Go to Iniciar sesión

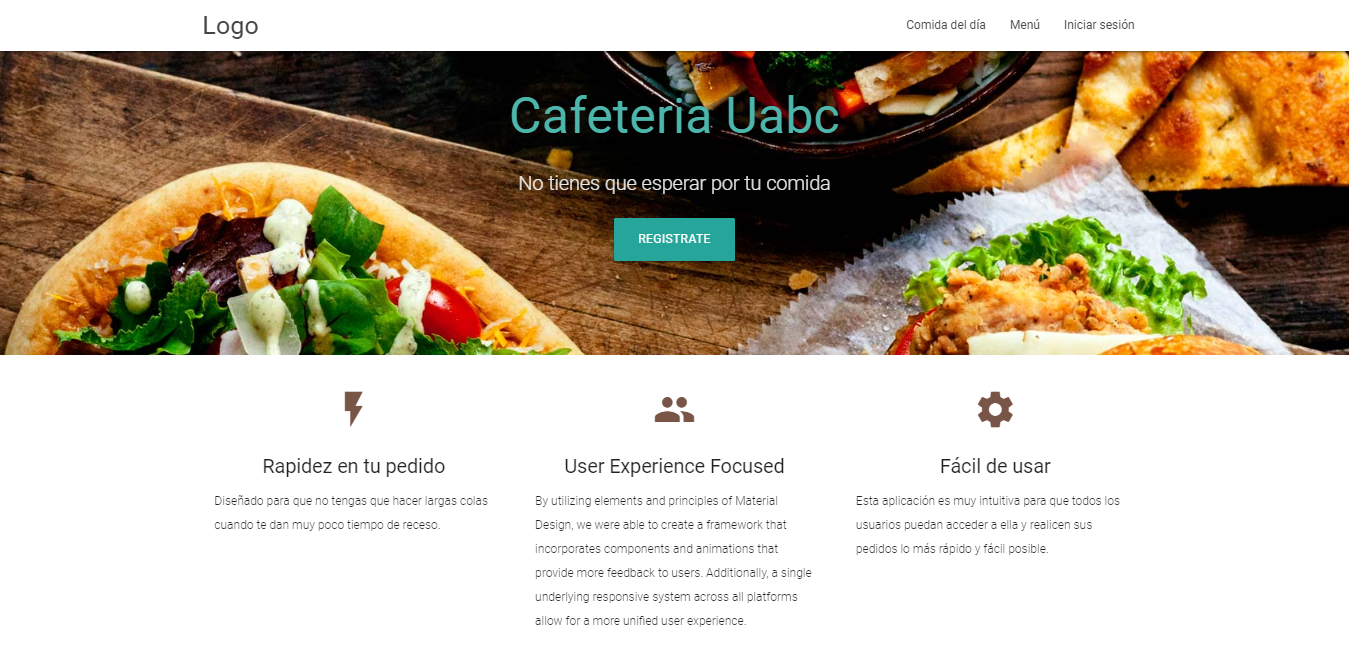point(1099,25)
